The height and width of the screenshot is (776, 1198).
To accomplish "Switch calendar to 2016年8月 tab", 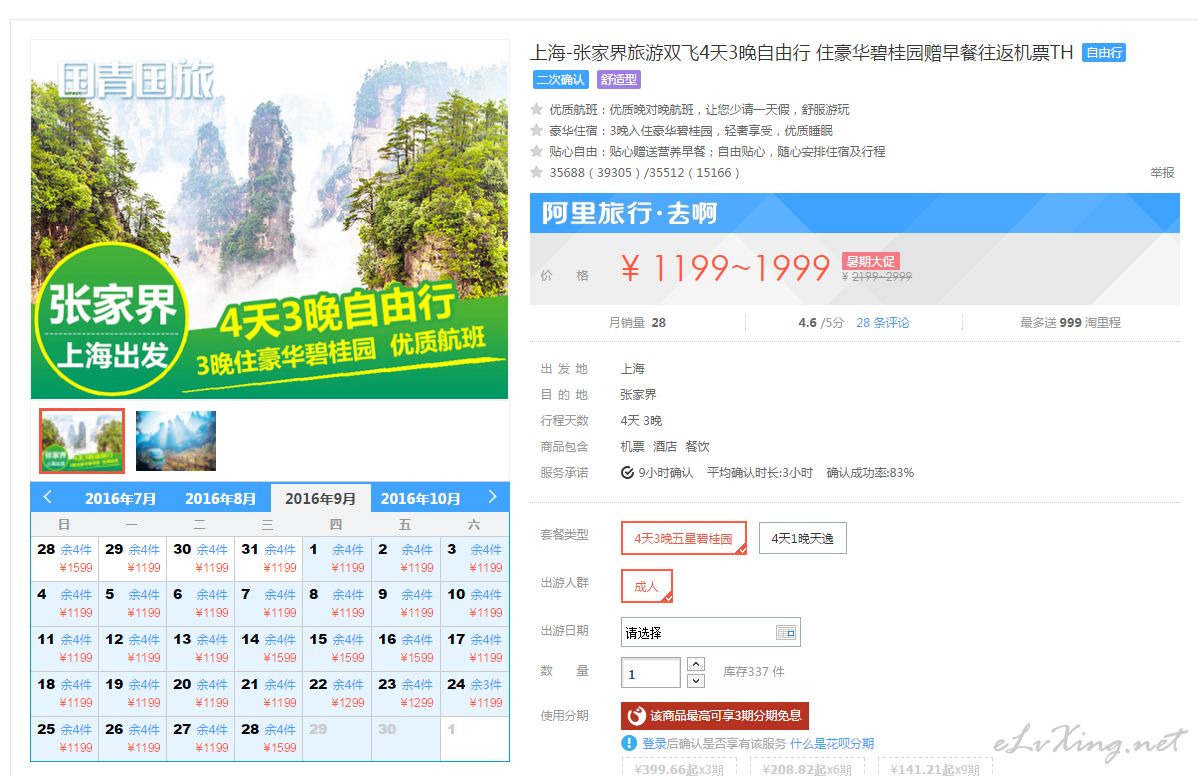I will (220, 498).
